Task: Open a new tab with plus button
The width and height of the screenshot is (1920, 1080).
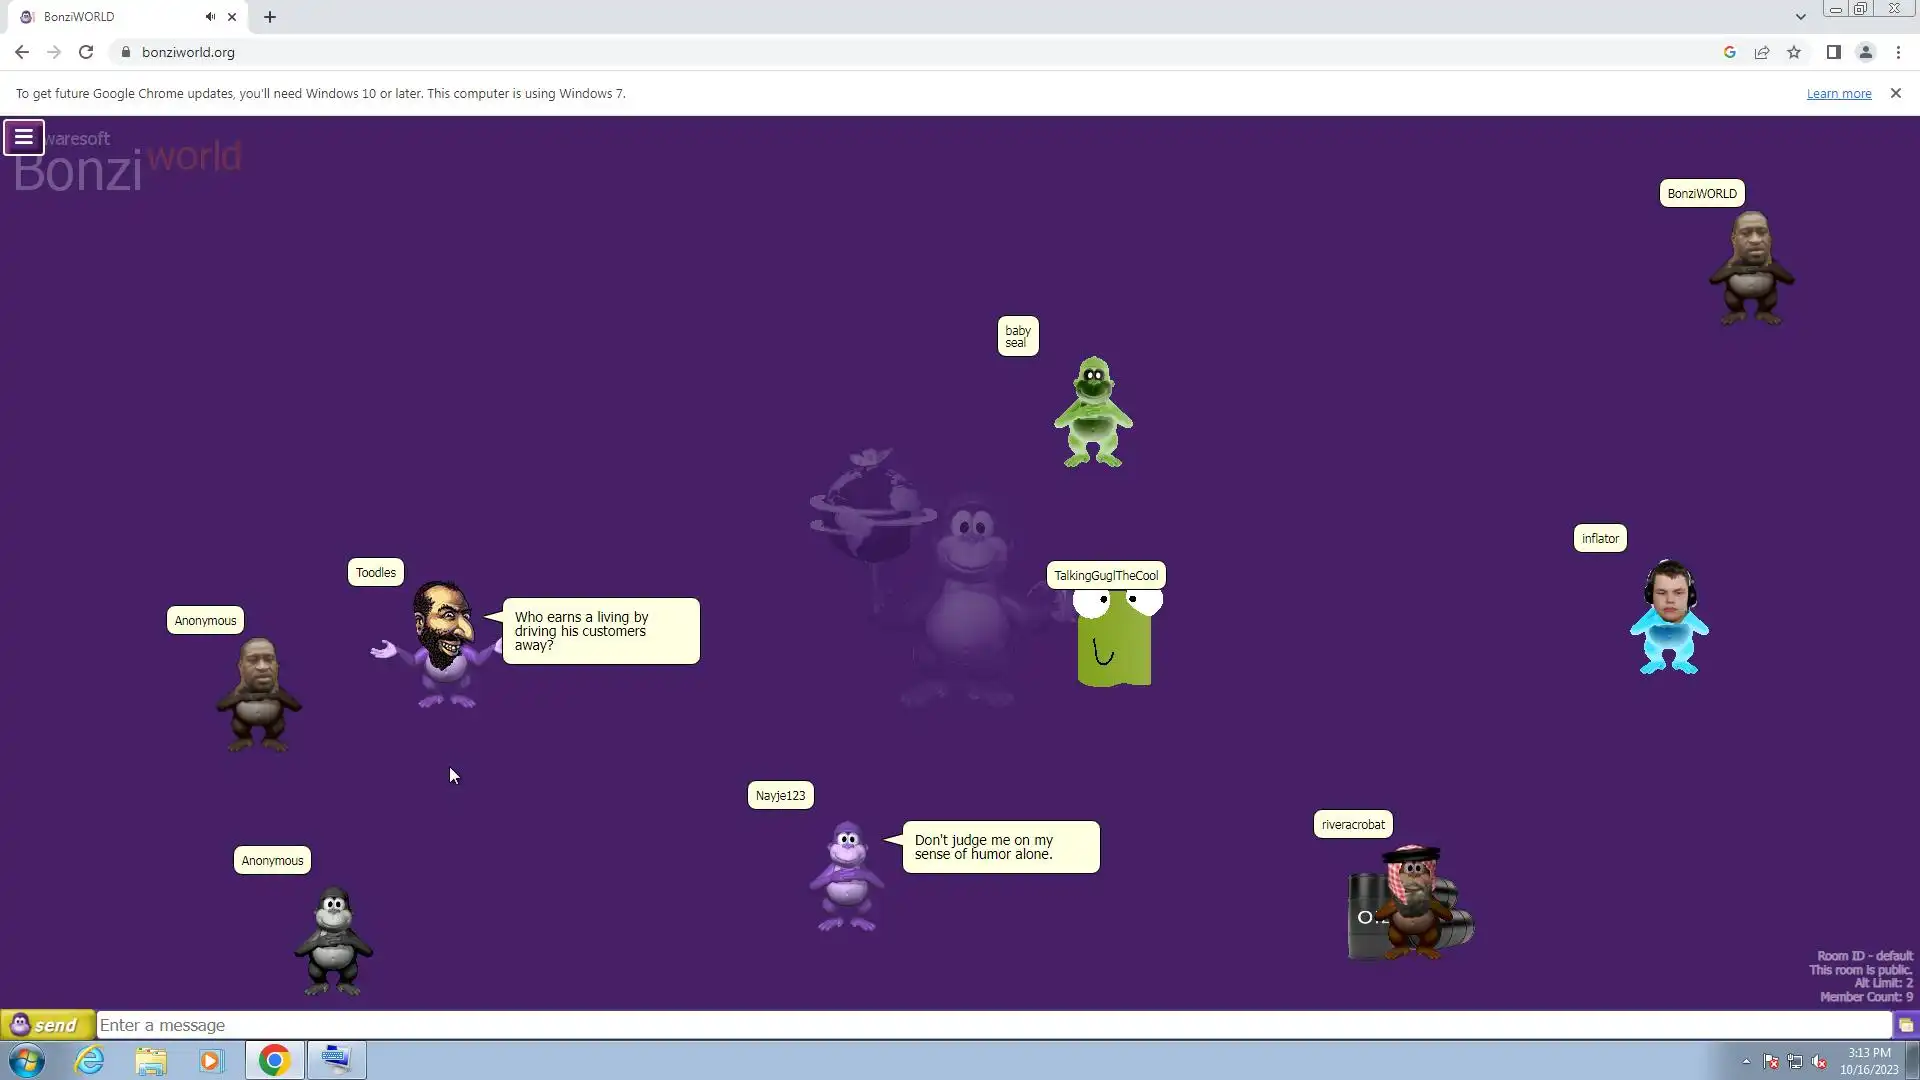Action: (270, 17)
